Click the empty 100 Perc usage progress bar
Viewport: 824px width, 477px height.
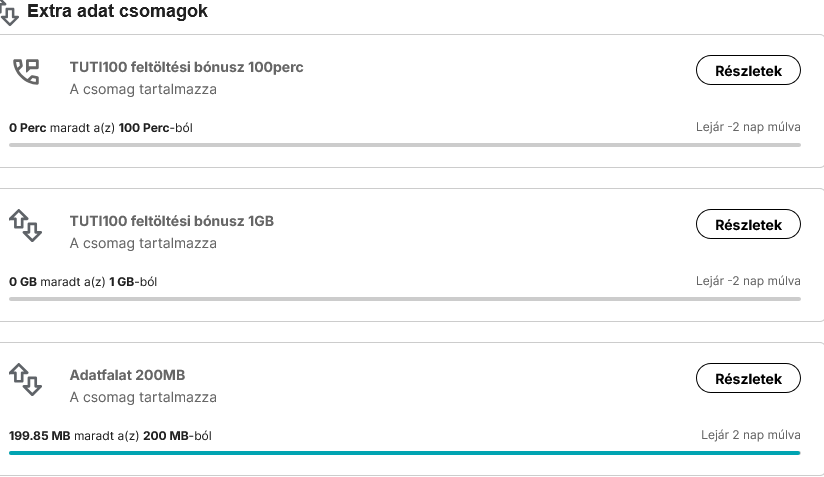point(404,145)
